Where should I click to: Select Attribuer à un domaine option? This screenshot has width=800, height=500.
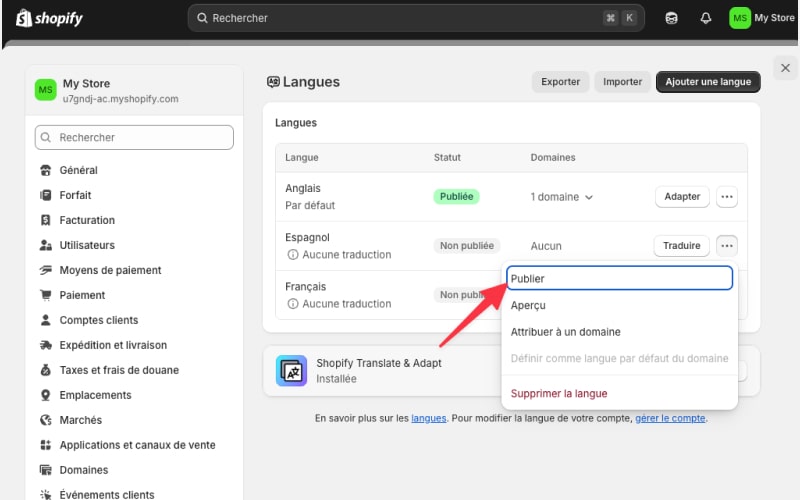(x=565, y=332)
